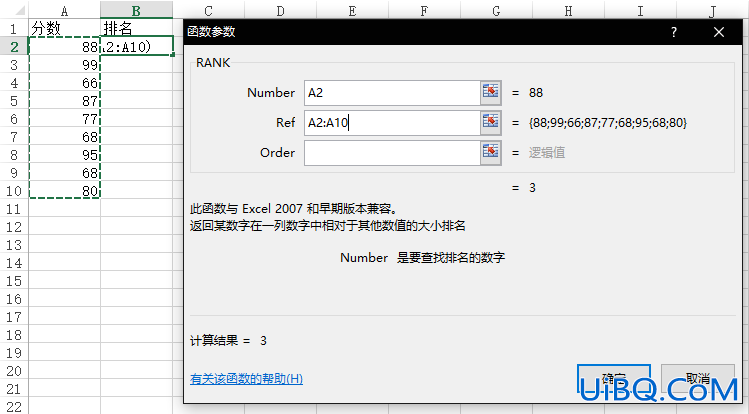
Task: Click the Ref label in dialog
Action: [x=285, y=123]
